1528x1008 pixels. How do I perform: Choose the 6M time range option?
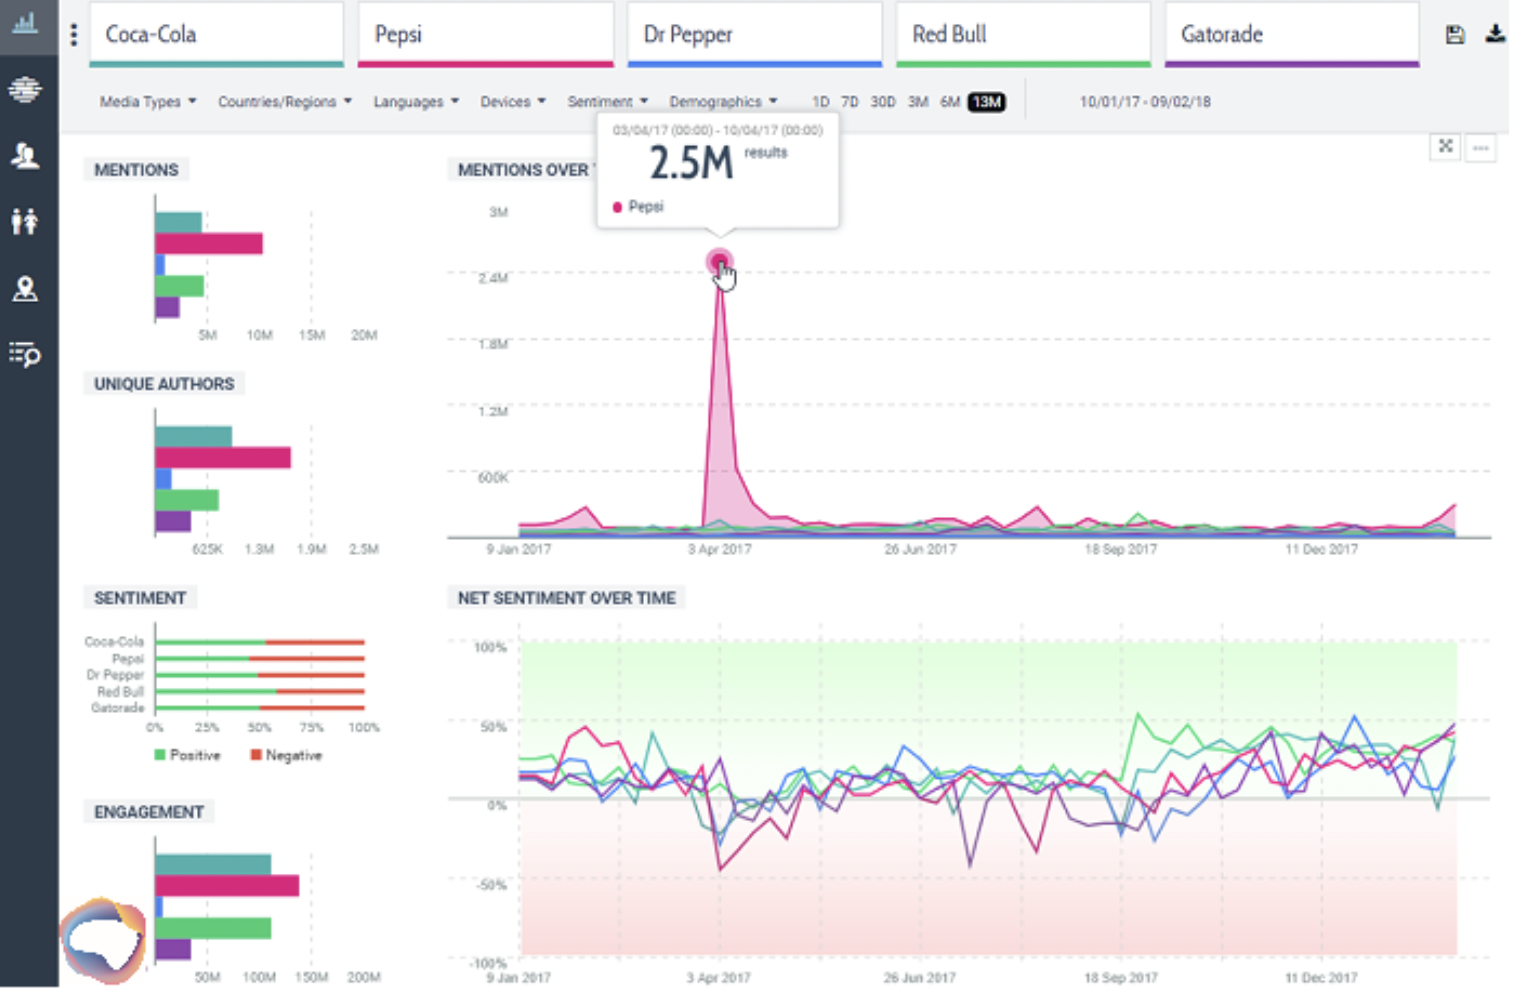[x=950, y=102]
